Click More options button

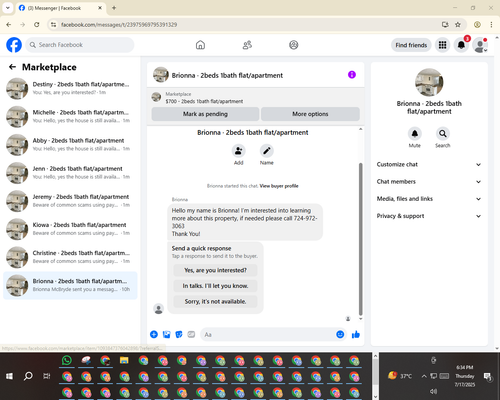pyautogui.click(x=310, y=114)
